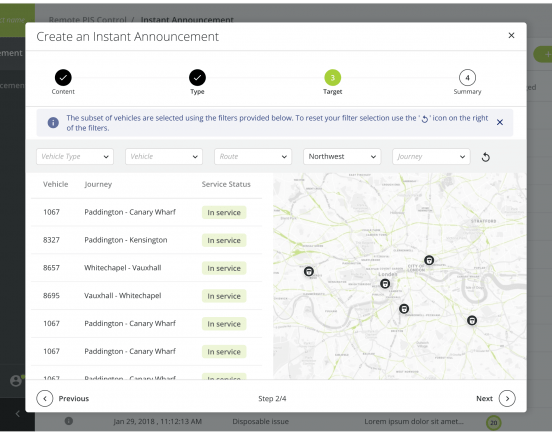
Task: Select the vehicle marker south of the river
Action: (x=404, y=309)
